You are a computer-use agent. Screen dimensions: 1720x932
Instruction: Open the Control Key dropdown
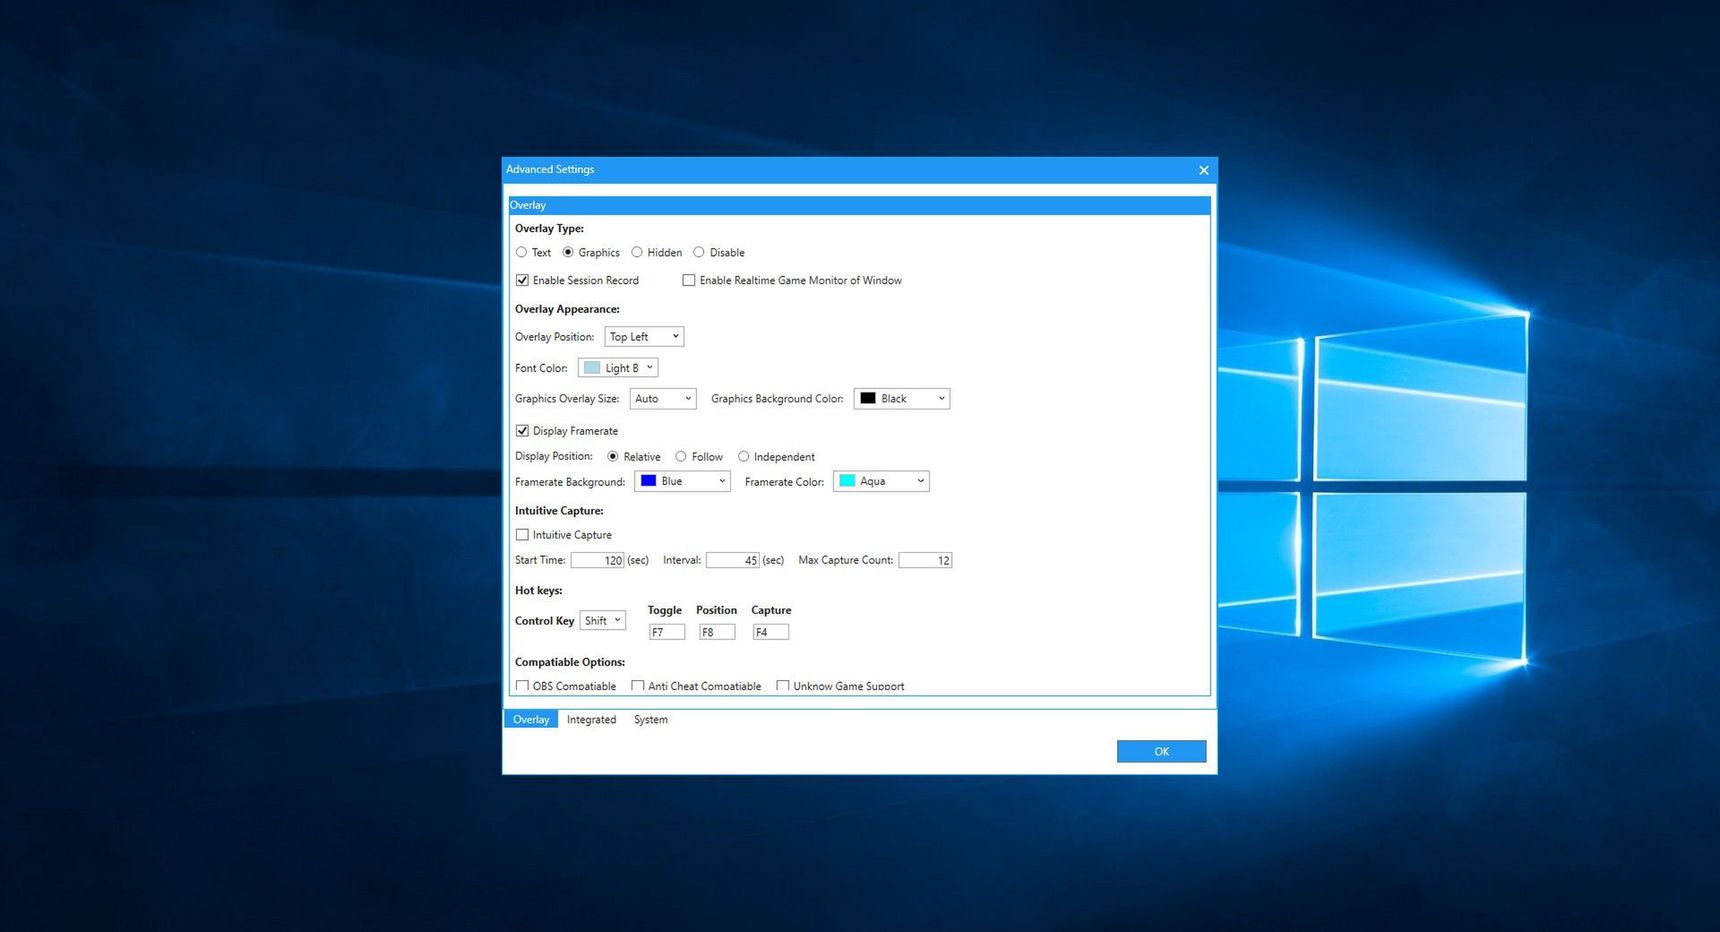tap(603, 621)
